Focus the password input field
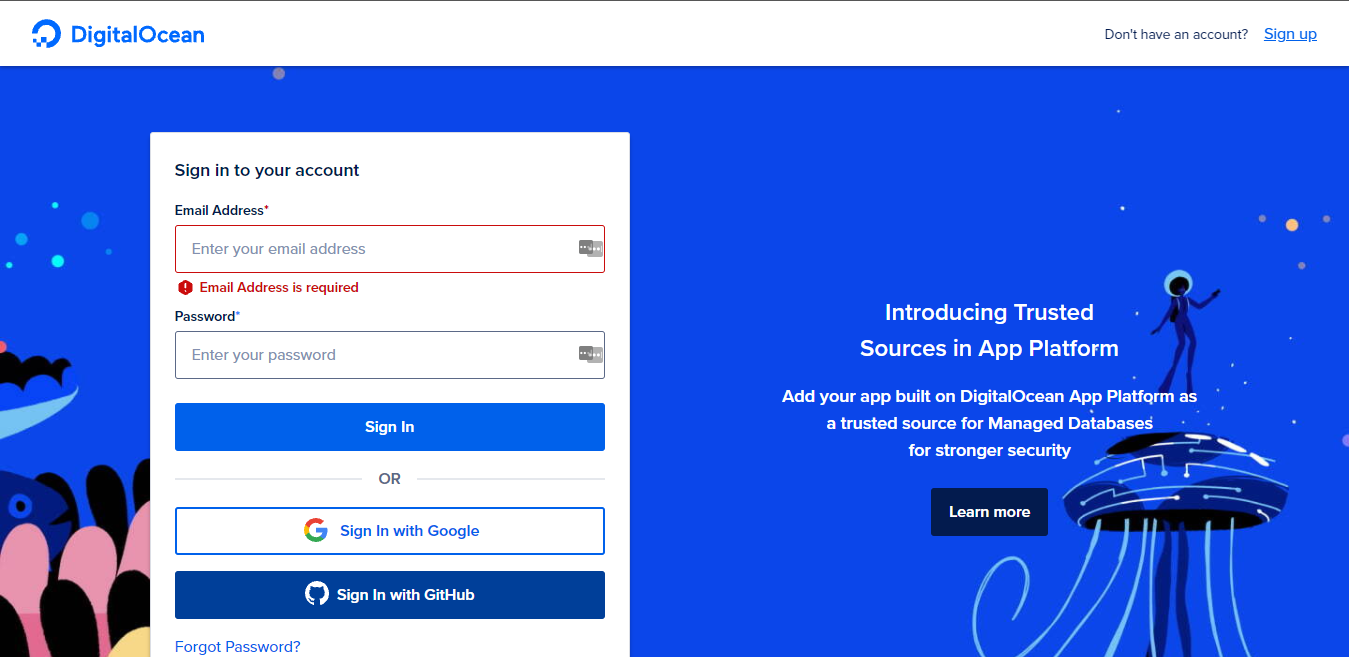Viewport: 1349px width, 657px height. pos(390,355)
